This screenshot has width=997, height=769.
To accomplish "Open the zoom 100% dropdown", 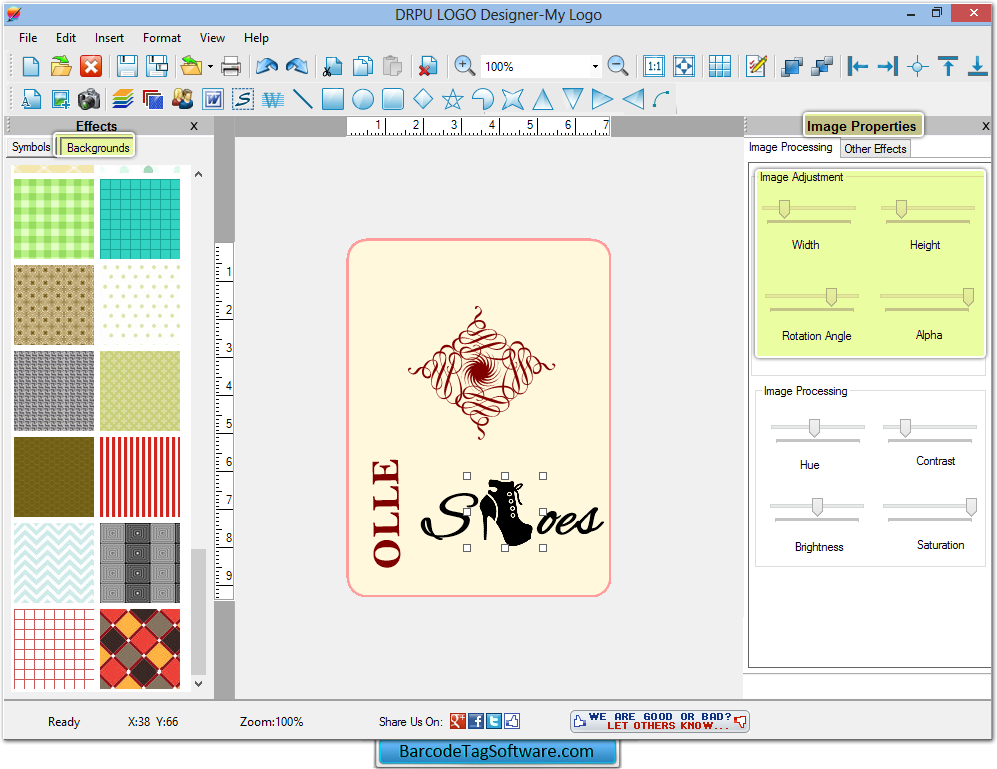I will (595, 66).
